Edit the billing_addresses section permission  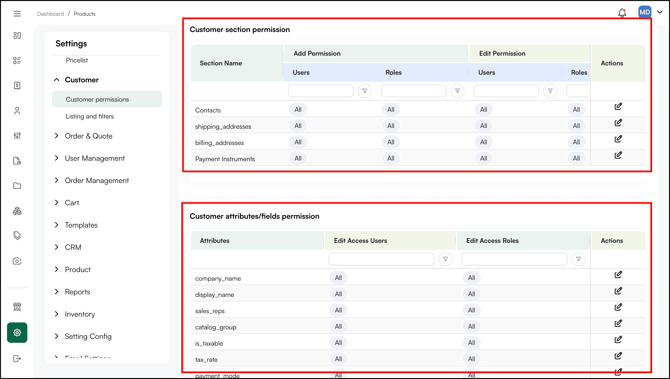(x=618, y=139)
